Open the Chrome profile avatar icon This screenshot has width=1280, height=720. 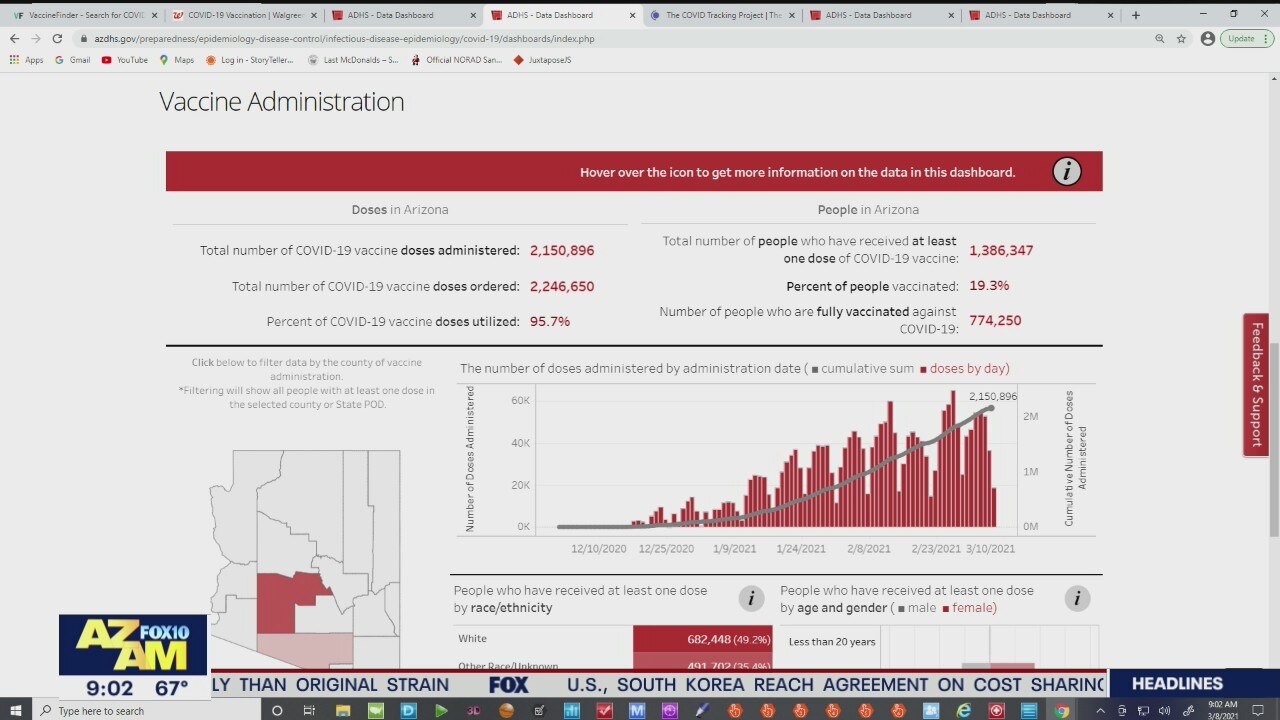pos(1207,38)
